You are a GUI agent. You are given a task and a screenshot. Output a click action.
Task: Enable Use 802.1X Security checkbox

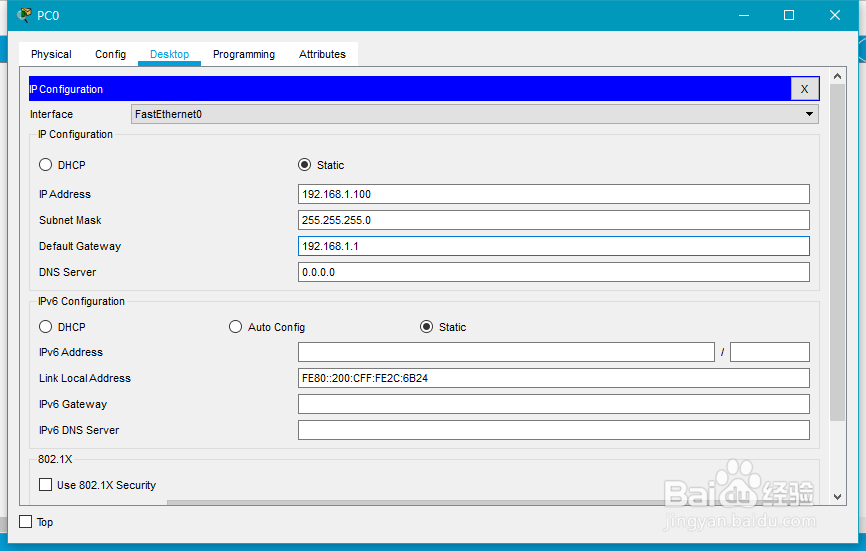click(x=45, y=485)
